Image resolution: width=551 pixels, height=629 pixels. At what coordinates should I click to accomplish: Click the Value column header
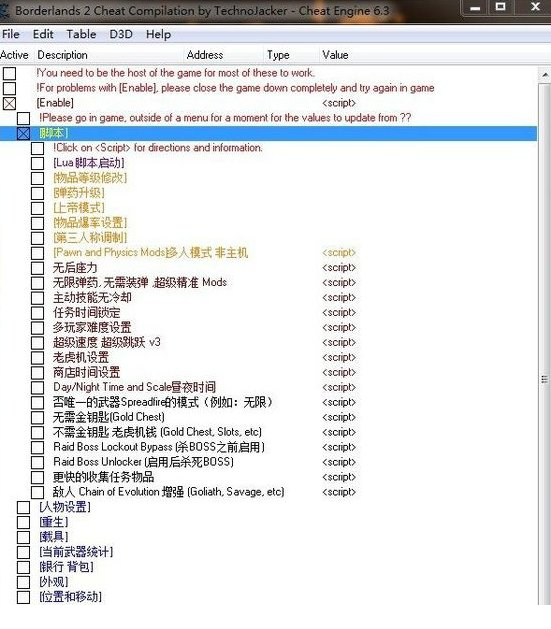pos(335,55)
